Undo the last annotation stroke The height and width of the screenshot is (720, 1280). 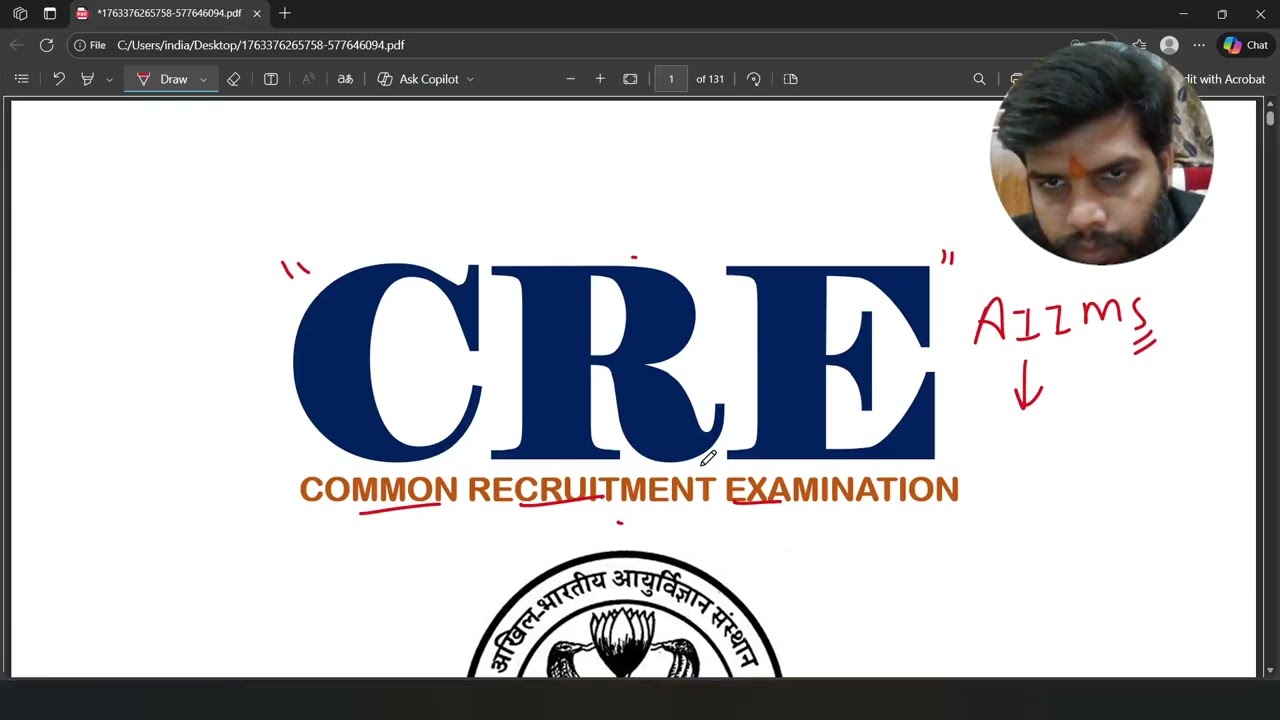59,79
